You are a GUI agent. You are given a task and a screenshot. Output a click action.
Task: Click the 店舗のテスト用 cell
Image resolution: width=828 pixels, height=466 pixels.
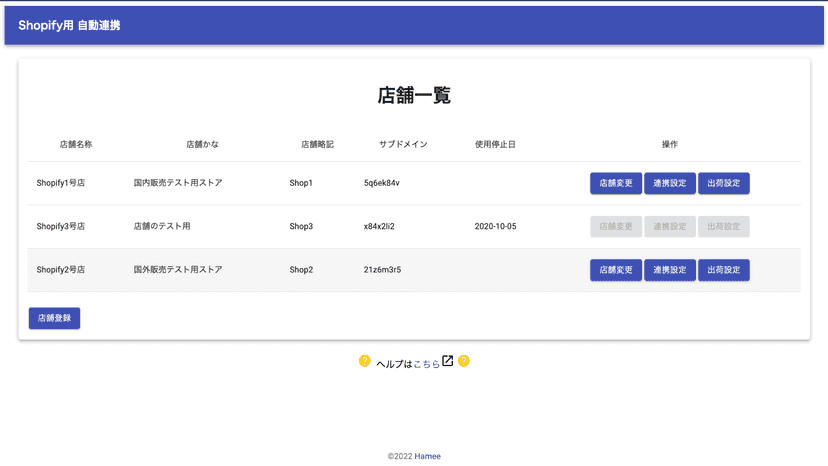point(162,226)
